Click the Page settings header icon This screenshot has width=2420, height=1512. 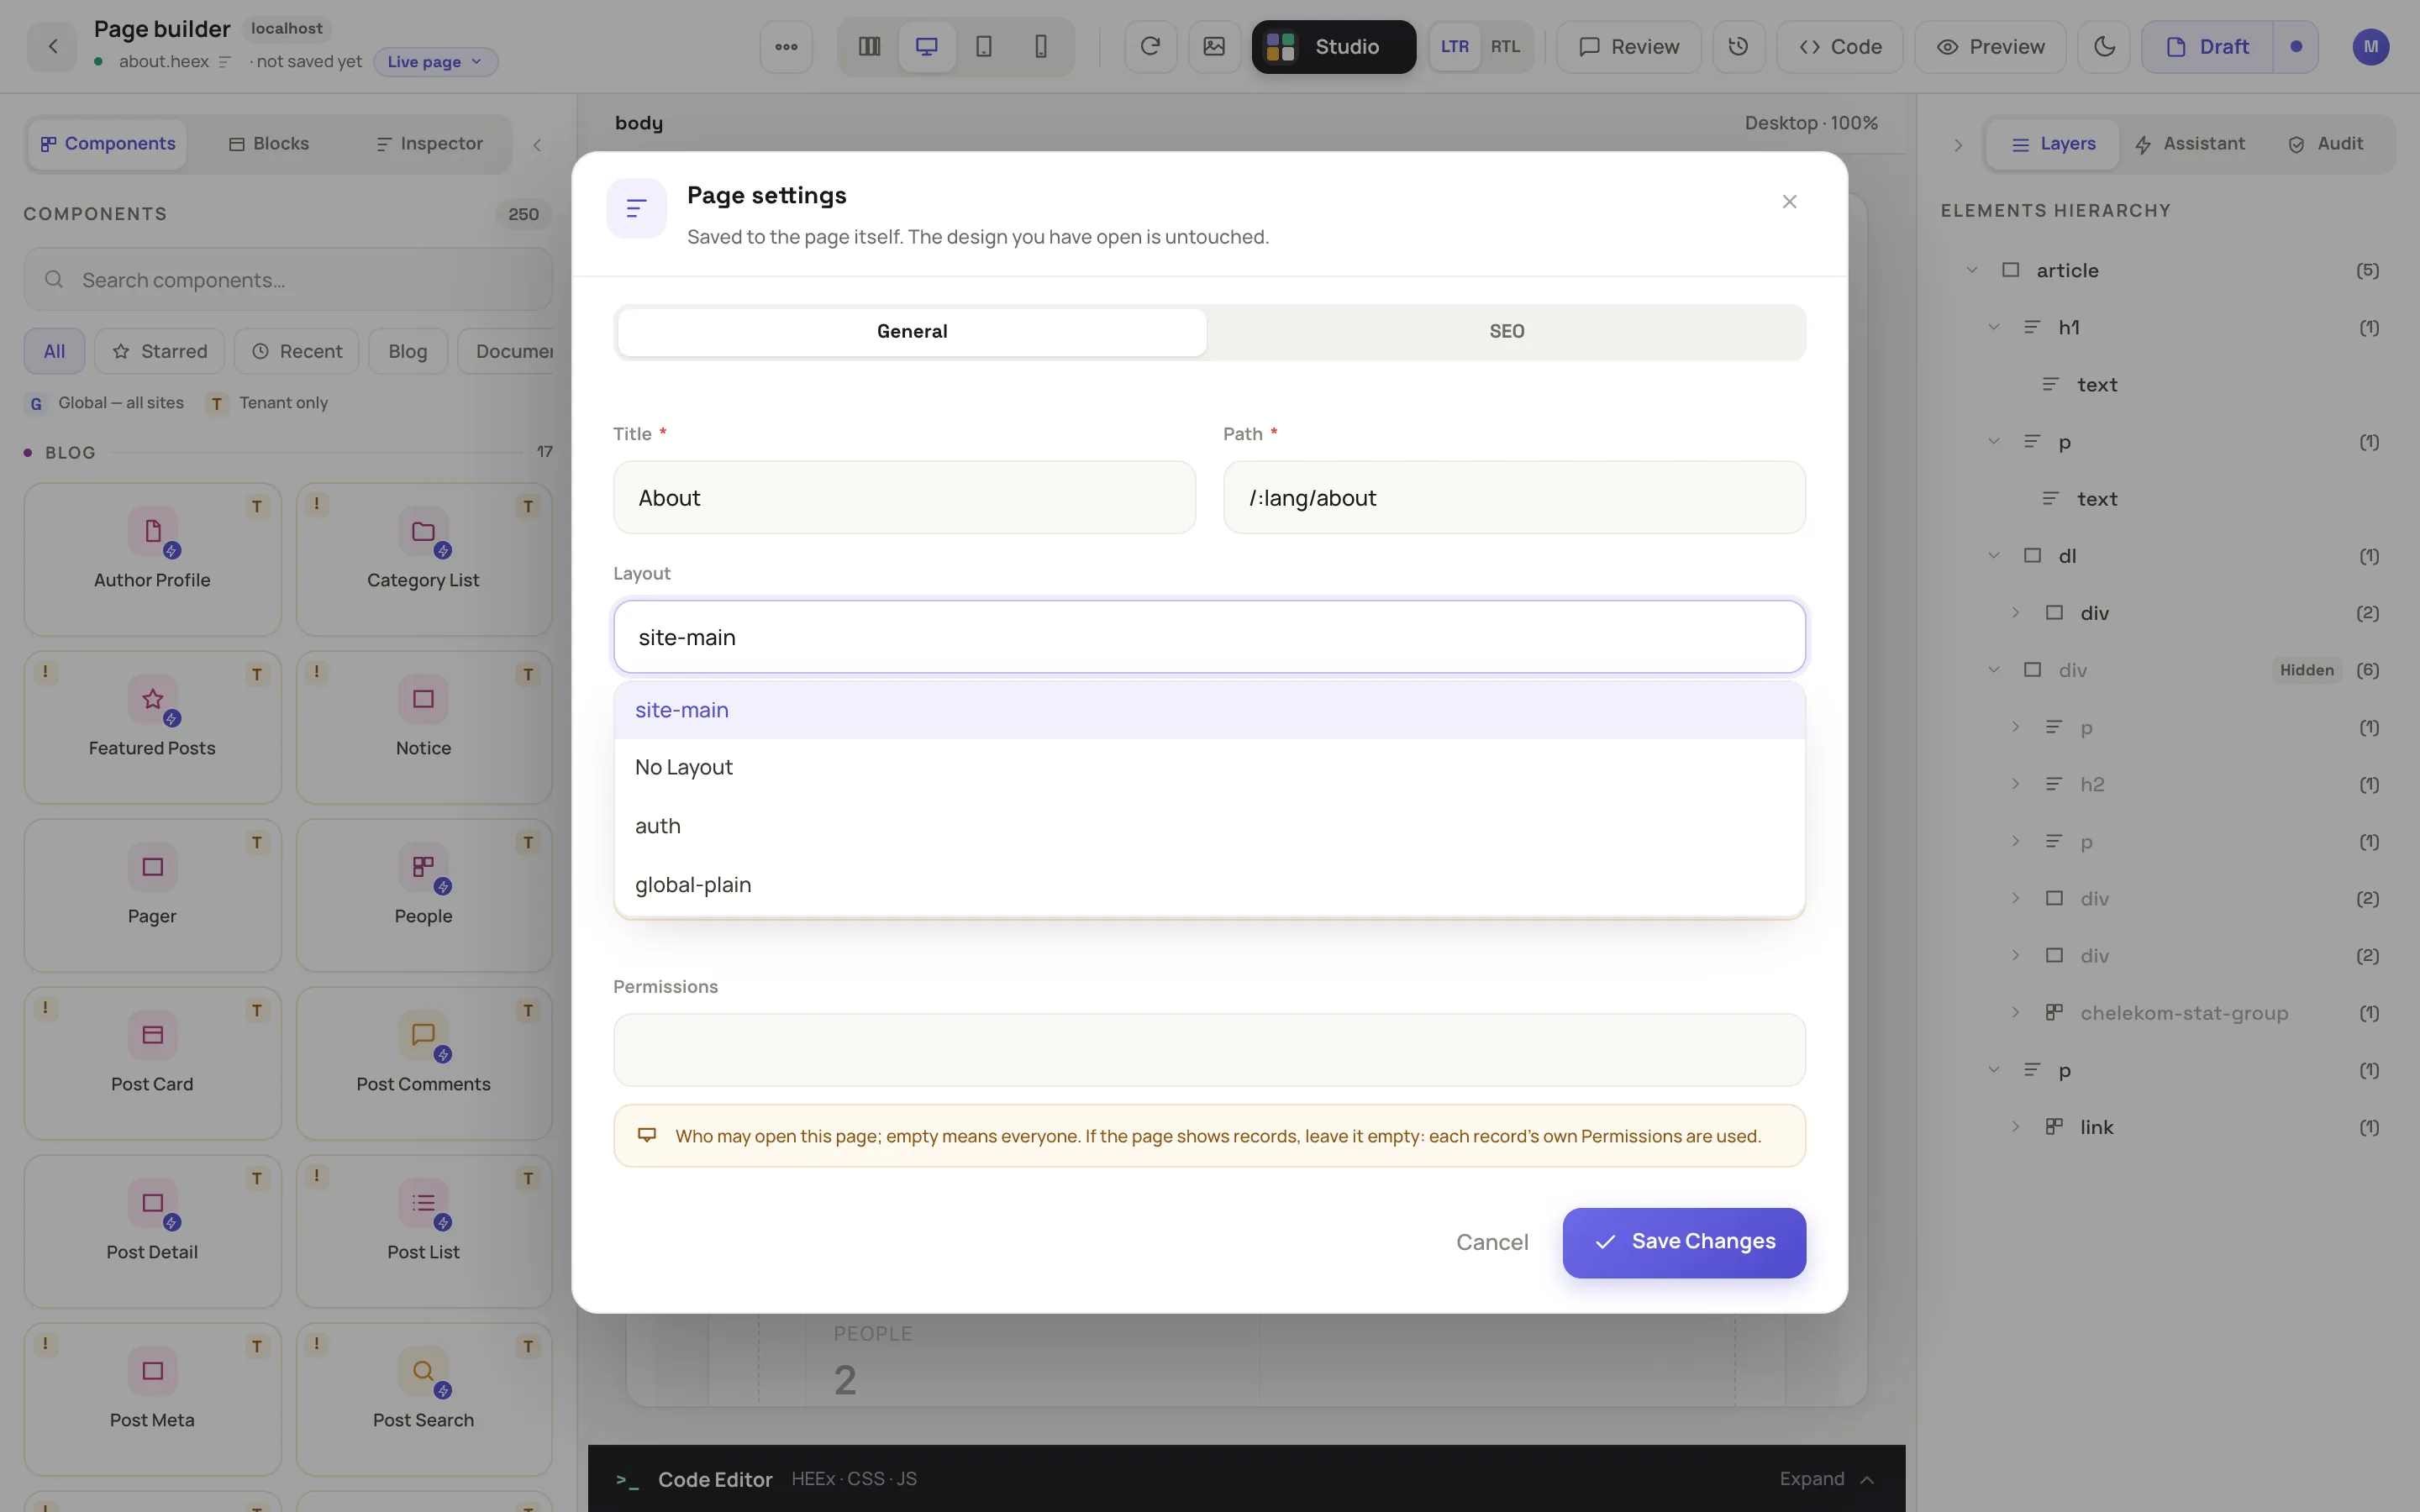click(636, 208)
